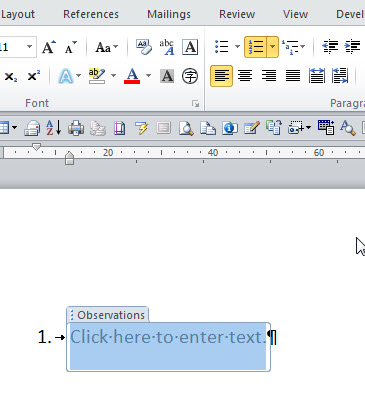Toggle center alignment
The image size is (365, 411).
(245, 76)
